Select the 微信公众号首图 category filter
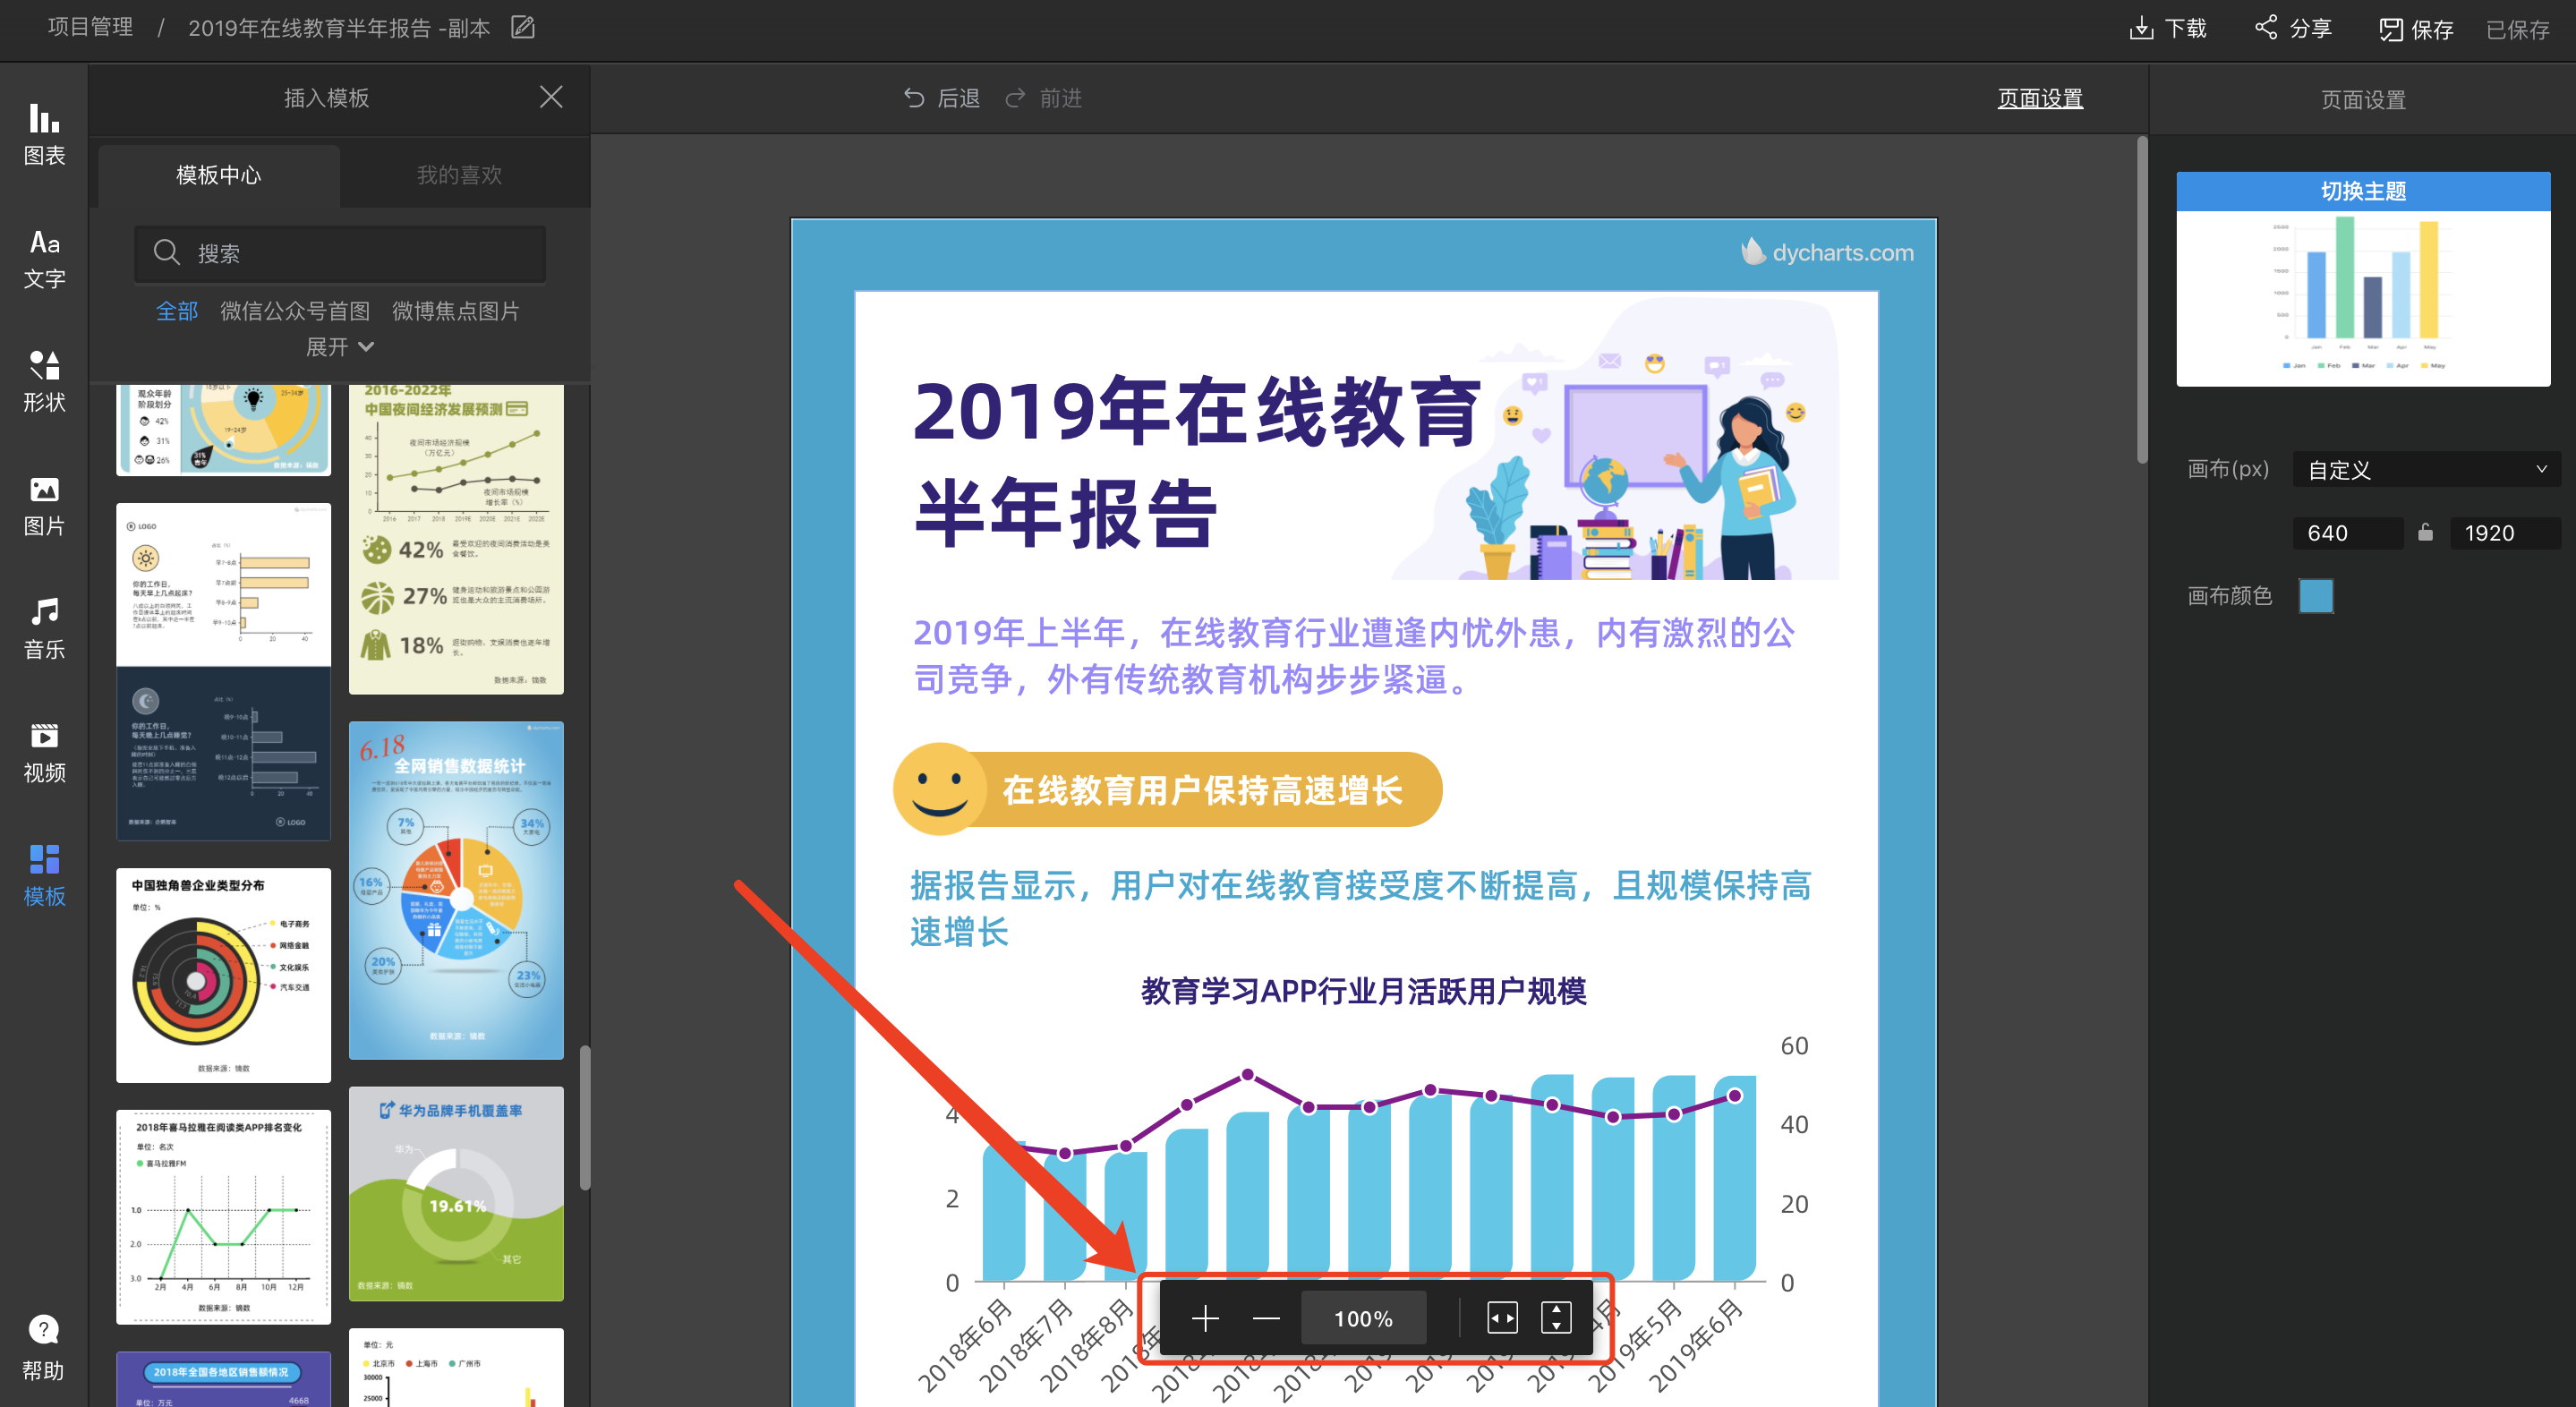The image size is (2576, 1407). click(x=295, y=311)
